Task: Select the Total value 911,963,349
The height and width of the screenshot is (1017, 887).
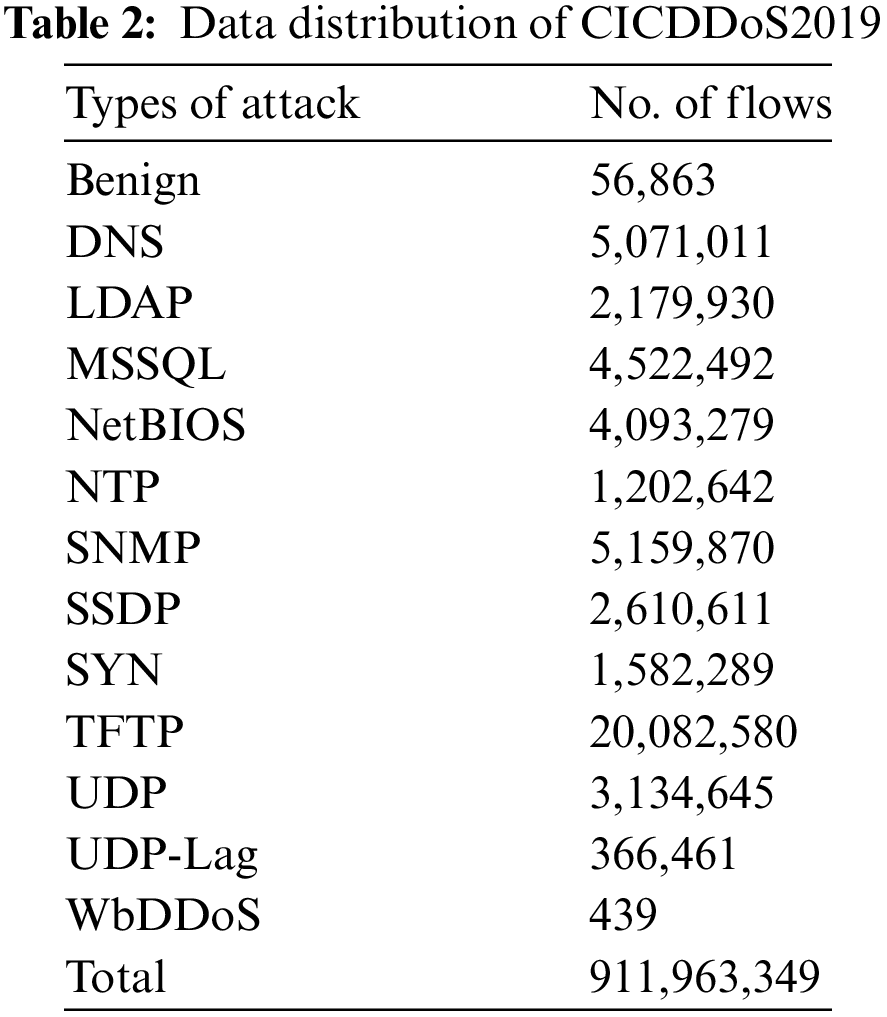Action: [x=705, y=977]
